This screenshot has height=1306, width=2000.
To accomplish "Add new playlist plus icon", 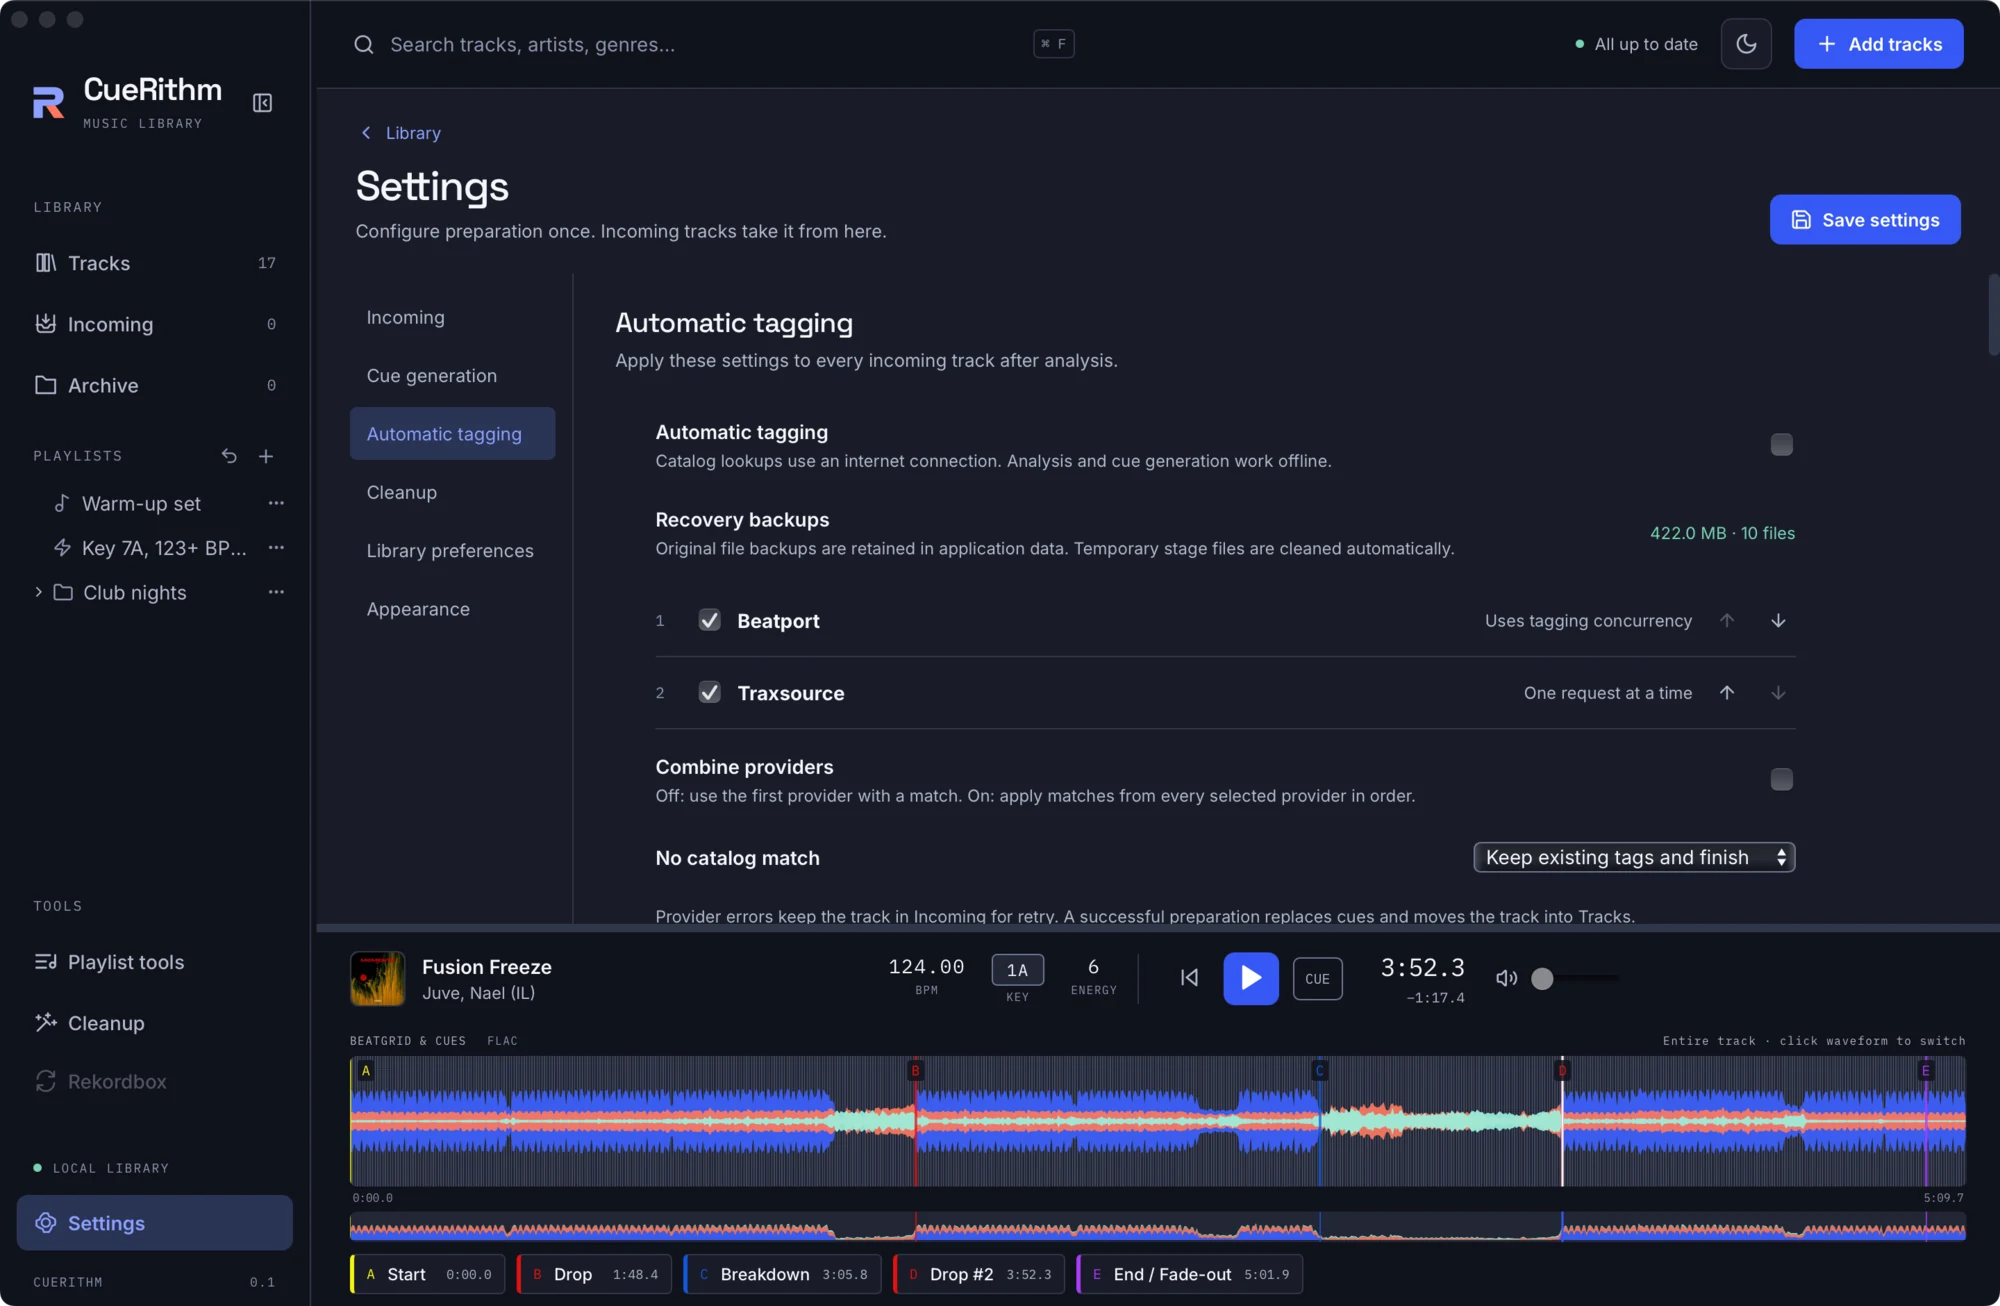I will coord(266,456).
